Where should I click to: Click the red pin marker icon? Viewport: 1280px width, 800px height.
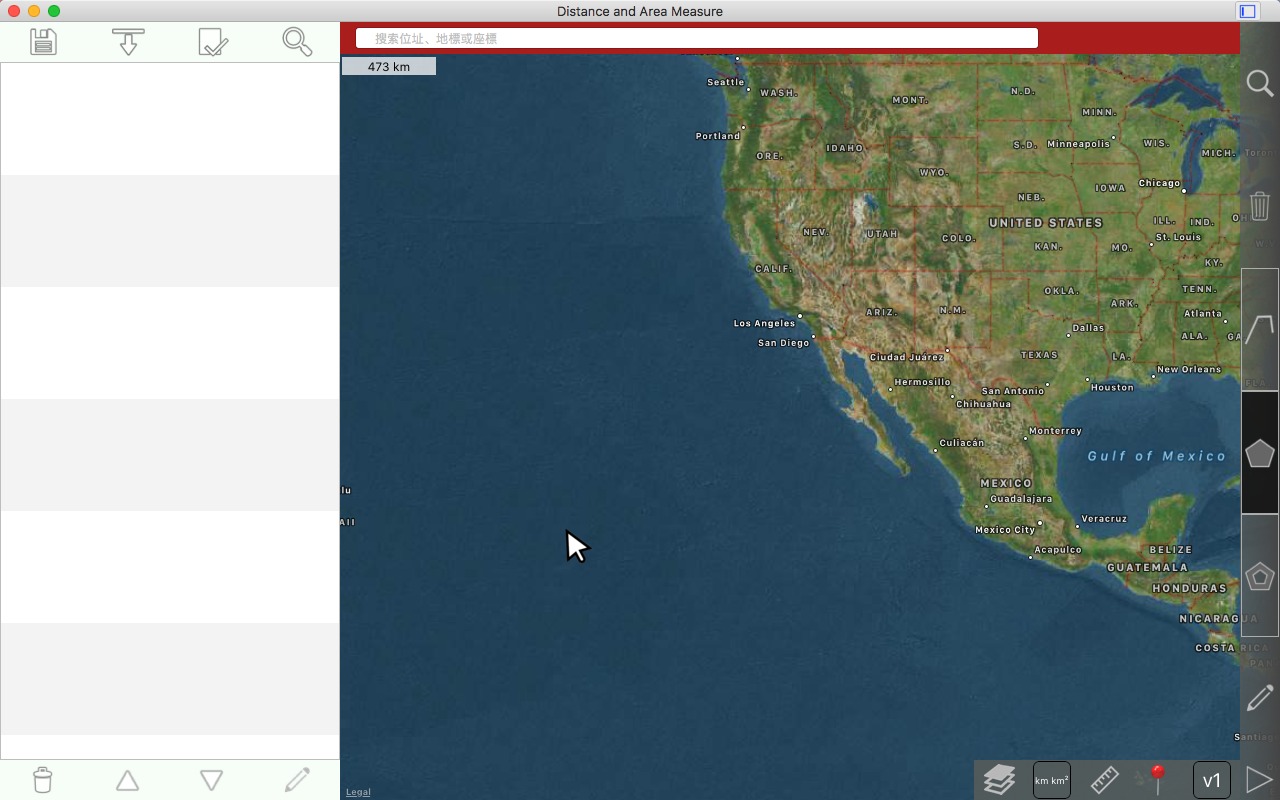[x=1157, y=779]
